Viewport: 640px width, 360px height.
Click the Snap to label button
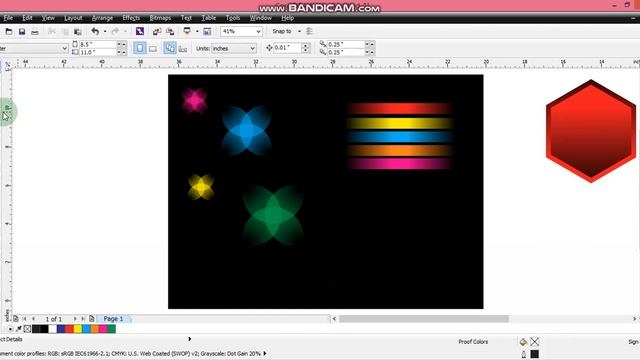tap(282, 31)
